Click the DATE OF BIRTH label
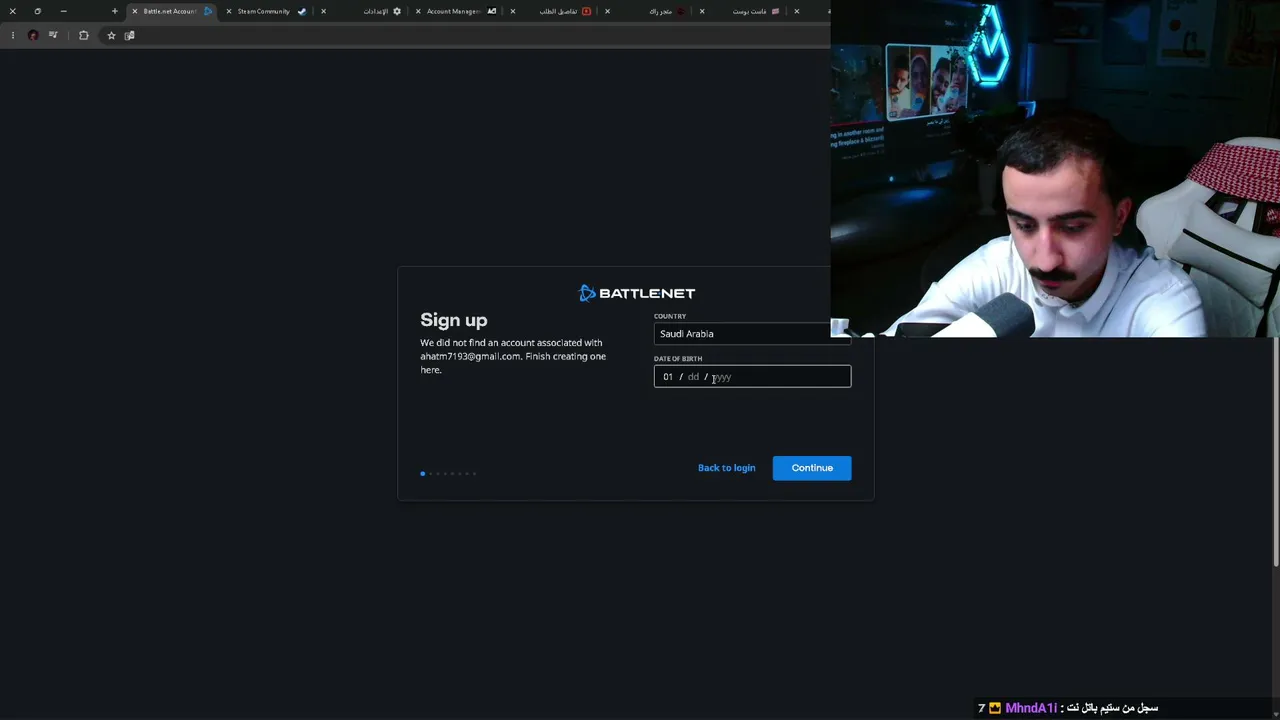The image size is (1280, 720). (x=678, y=358)
